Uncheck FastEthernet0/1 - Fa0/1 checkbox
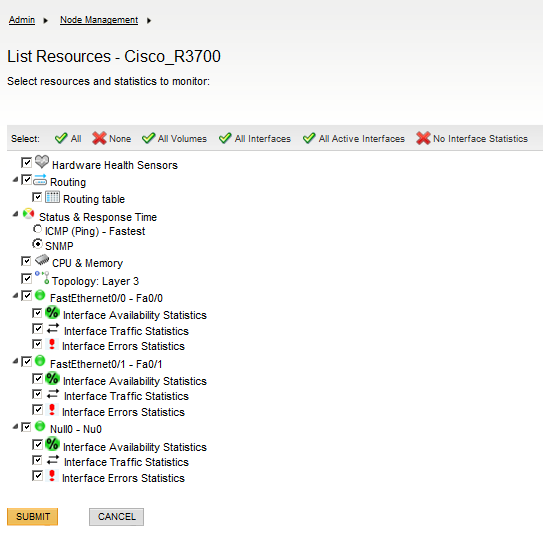This screenshot has height=539, width=543. click(x=26, y=361)
